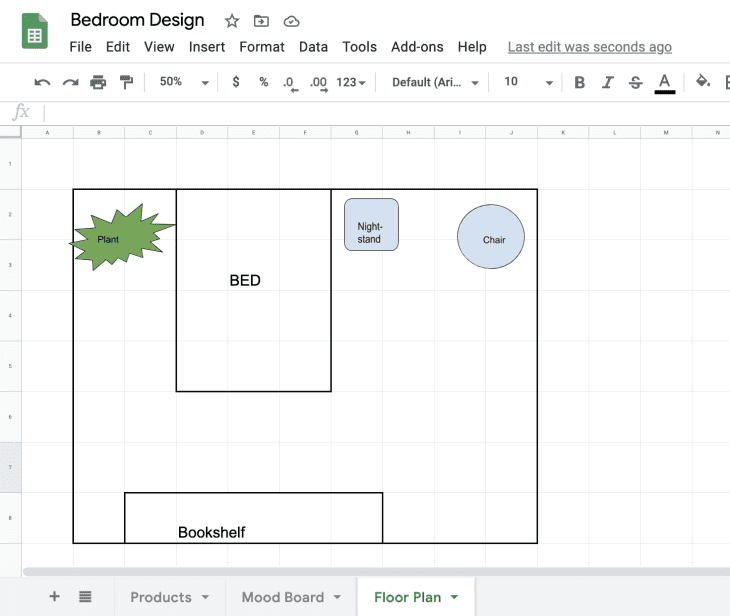
Task: Click the cloud save status icon
Action: point(291,21)
